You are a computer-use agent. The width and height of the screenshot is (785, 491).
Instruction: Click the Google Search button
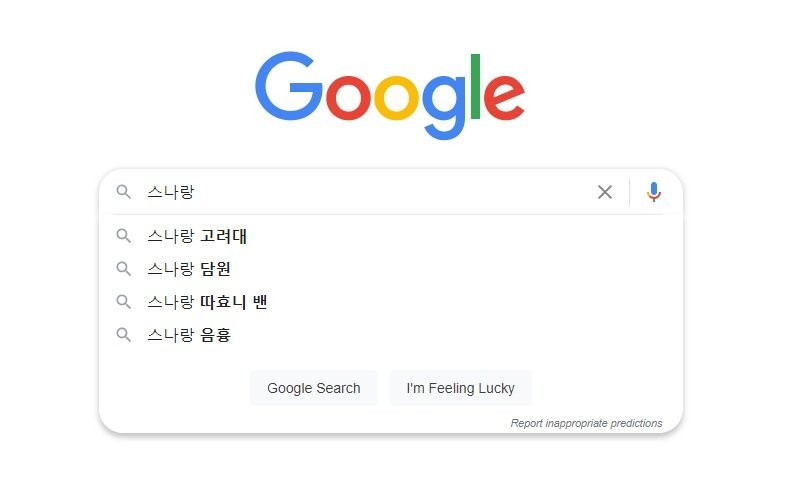[x=314, y=388]
